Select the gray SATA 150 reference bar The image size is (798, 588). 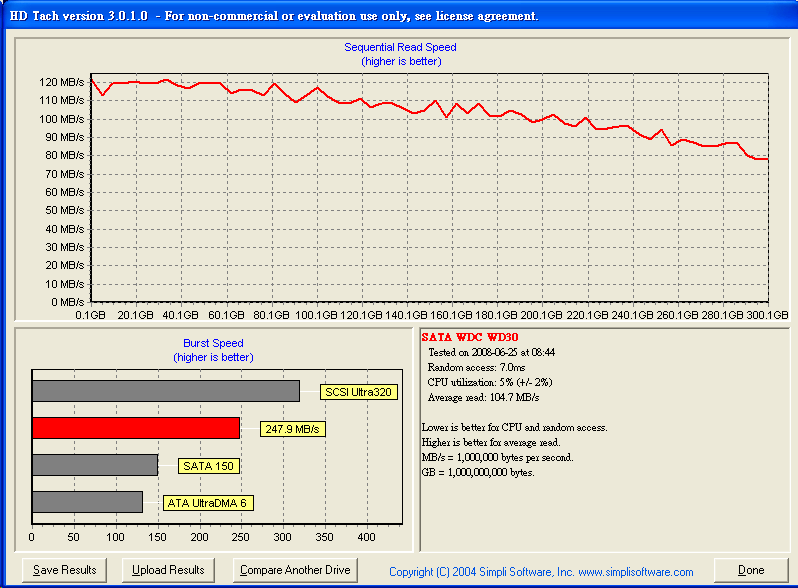[95, 465]
